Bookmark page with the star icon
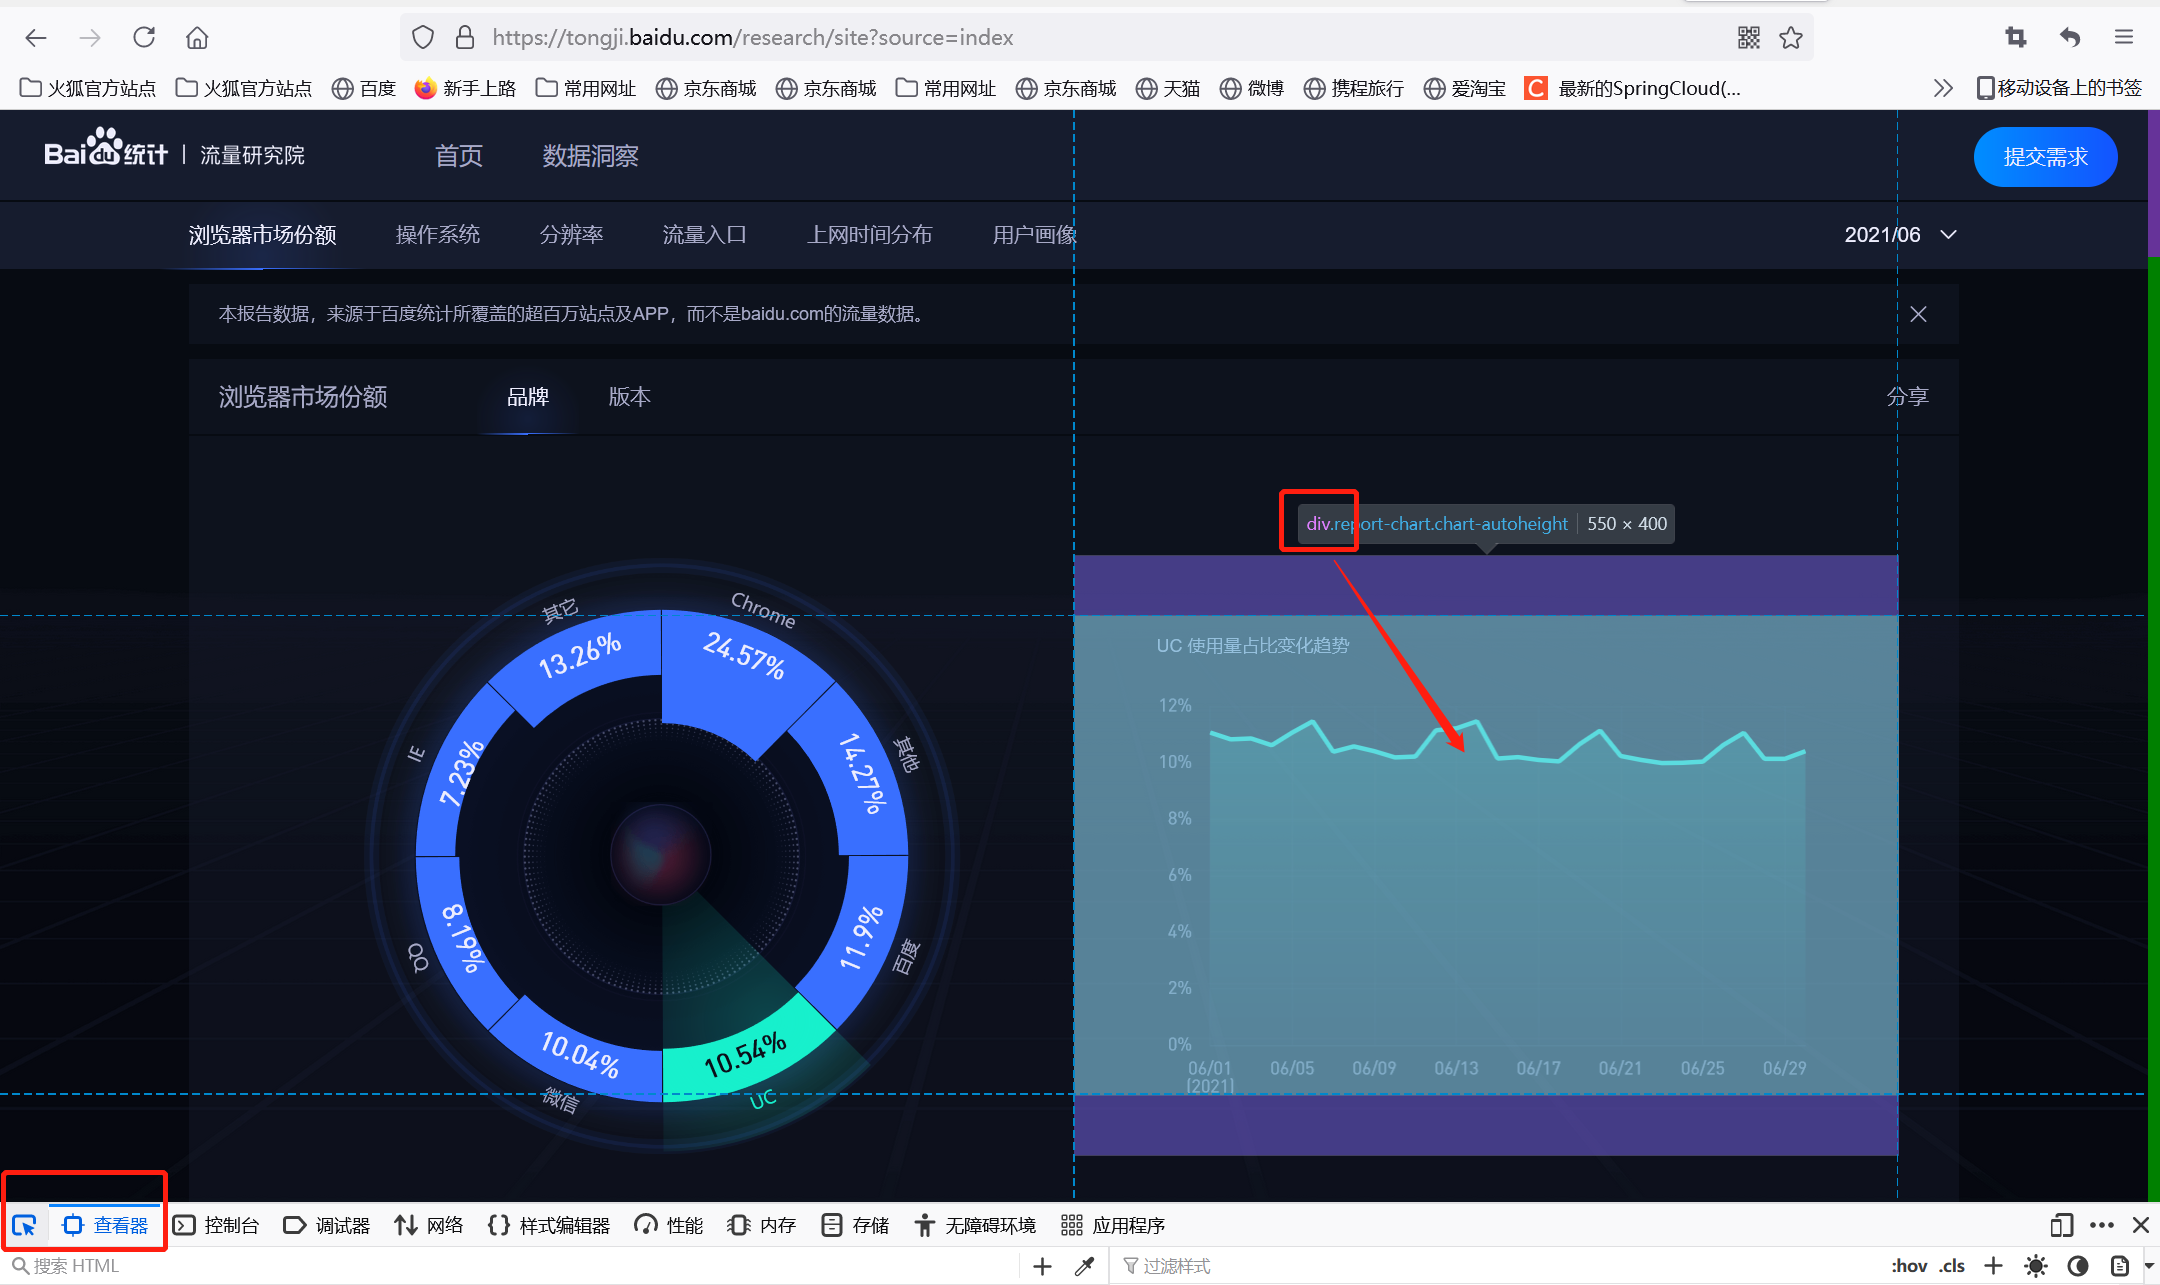This screenshot has width=2160, height=1285. tap(1790, 38)
